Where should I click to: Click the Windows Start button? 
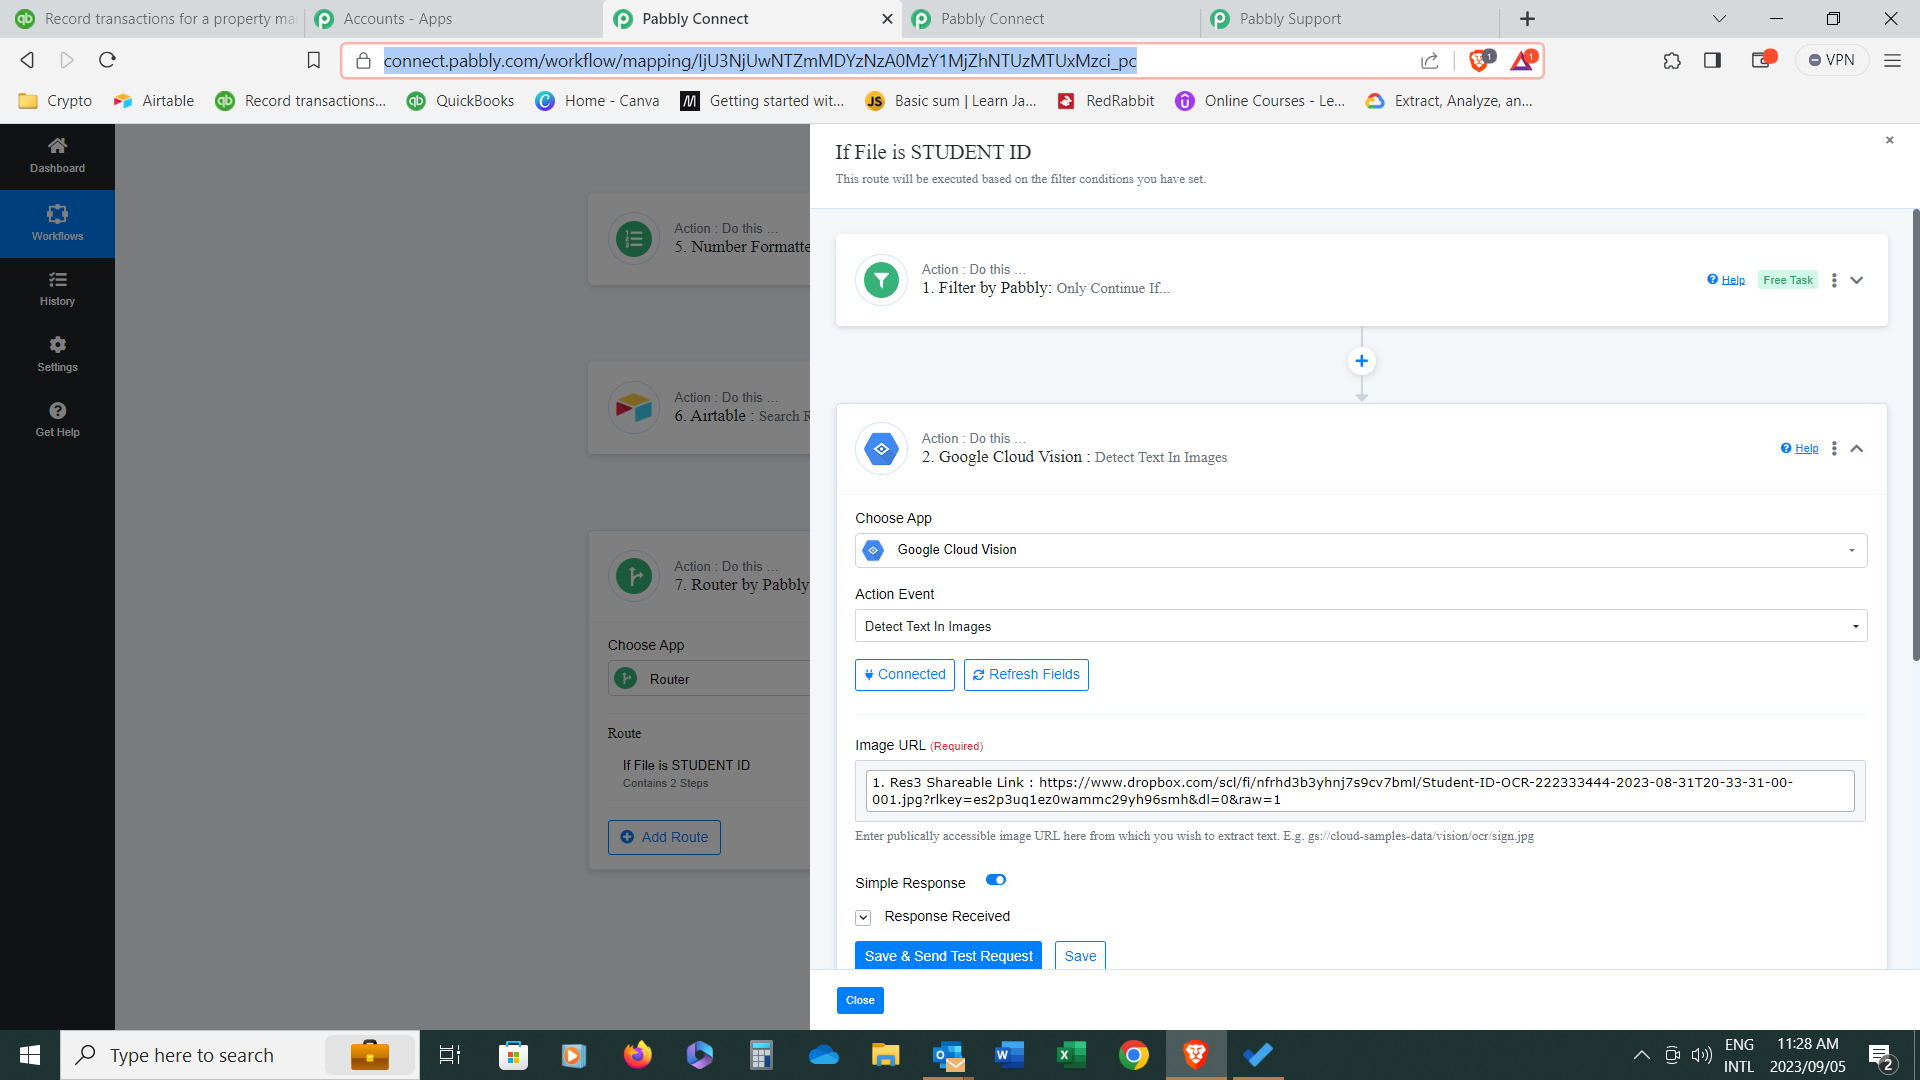[30, 1055]
